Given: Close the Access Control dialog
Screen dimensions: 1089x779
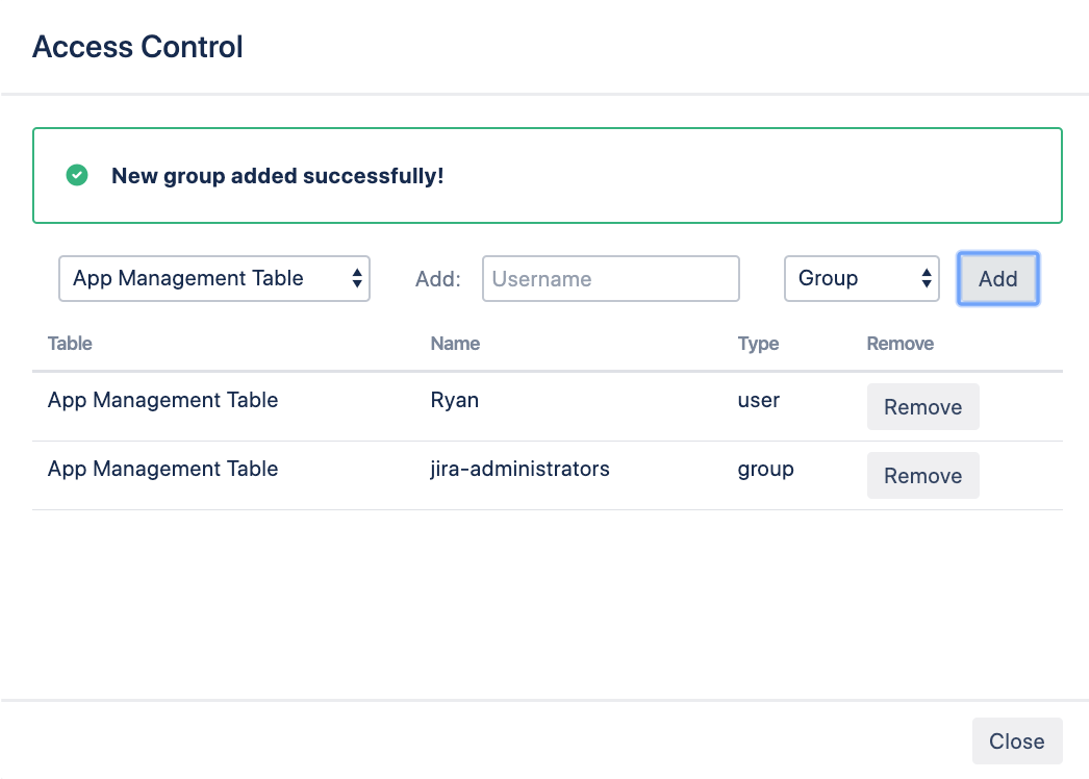Looking at the screenshot, I should tap(1016, 741).
